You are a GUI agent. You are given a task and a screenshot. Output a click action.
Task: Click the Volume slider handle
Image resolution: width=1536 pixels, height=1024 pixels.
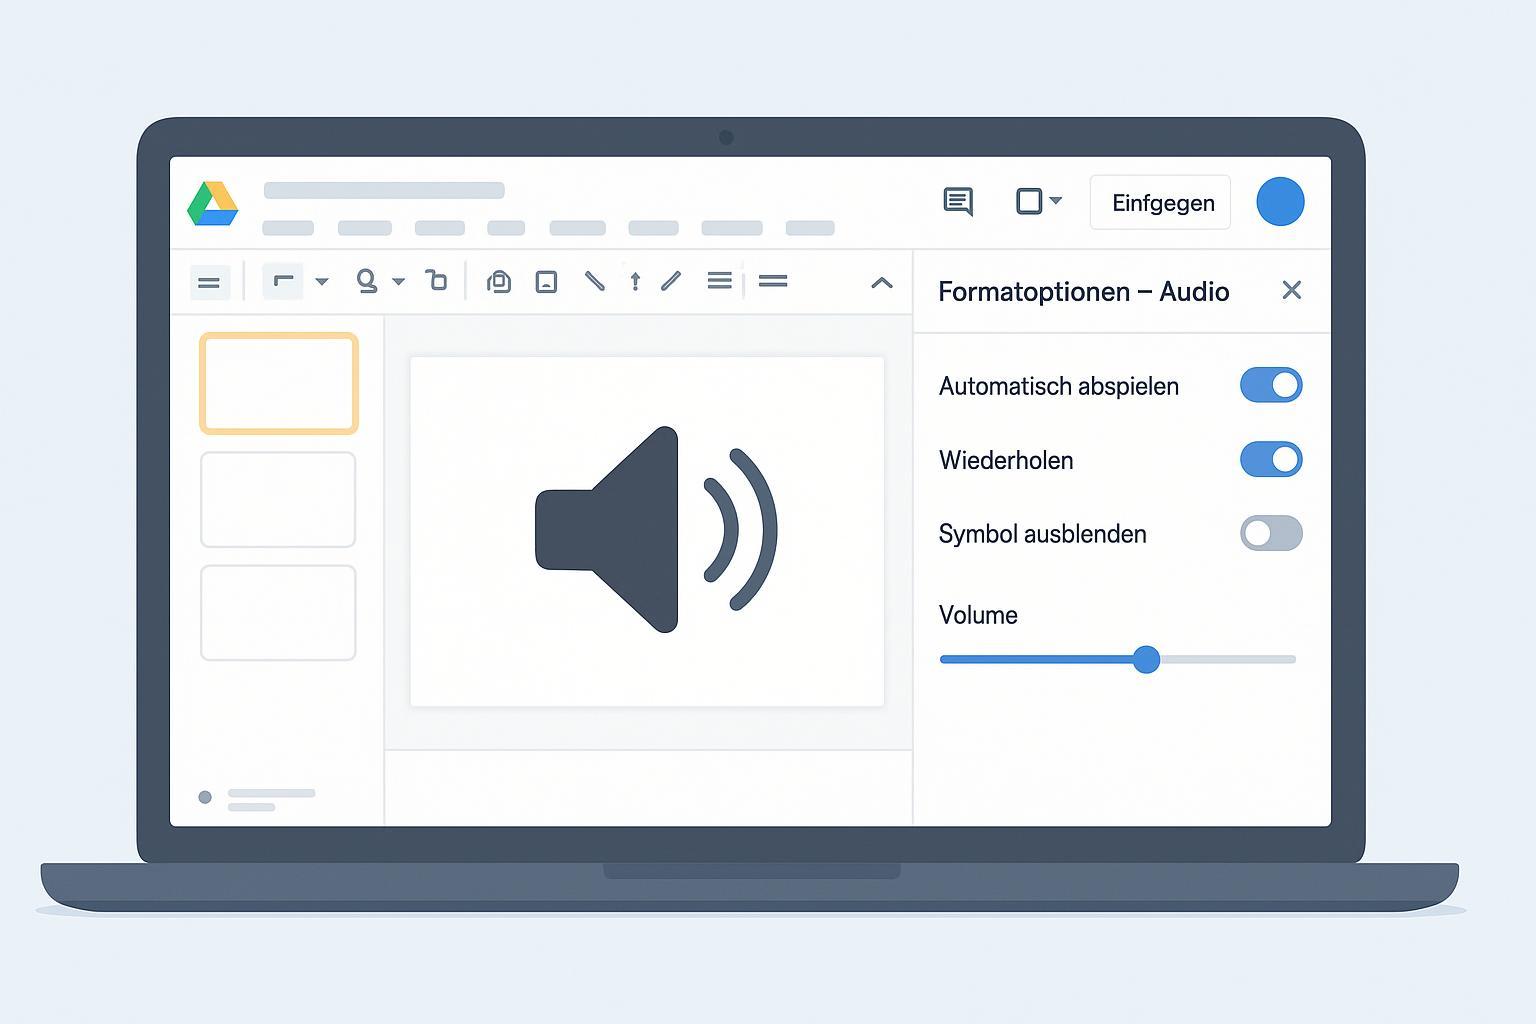(x=1146, y=660)
